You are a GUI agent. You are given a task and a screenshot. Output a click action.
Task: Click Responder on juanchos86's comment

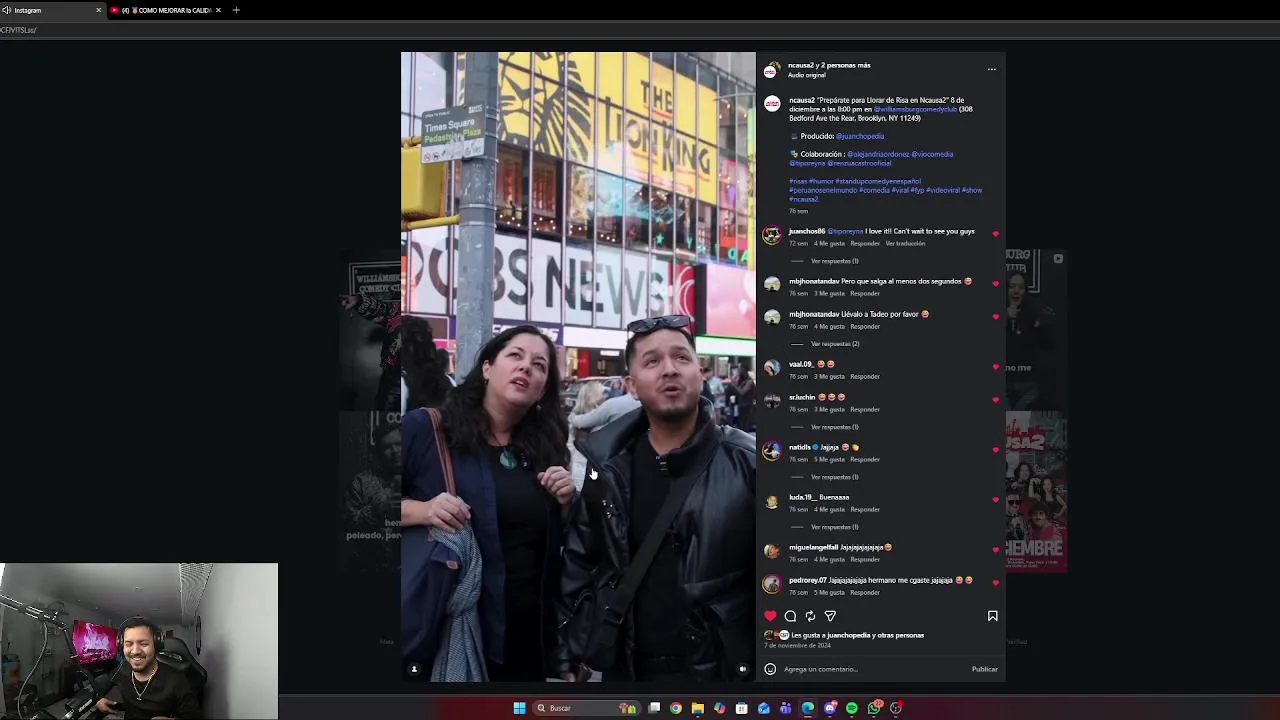(865, 243)
